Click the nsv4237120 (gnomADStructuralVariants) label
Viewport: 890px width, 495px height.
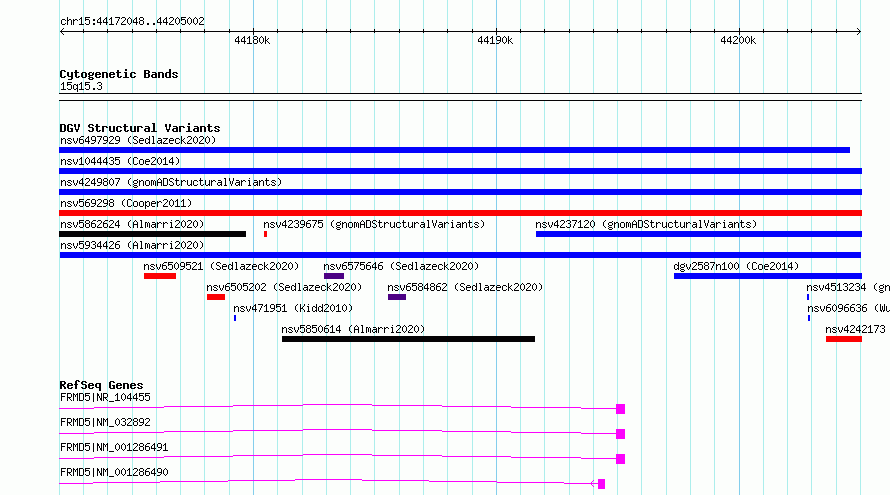(646, 224)
